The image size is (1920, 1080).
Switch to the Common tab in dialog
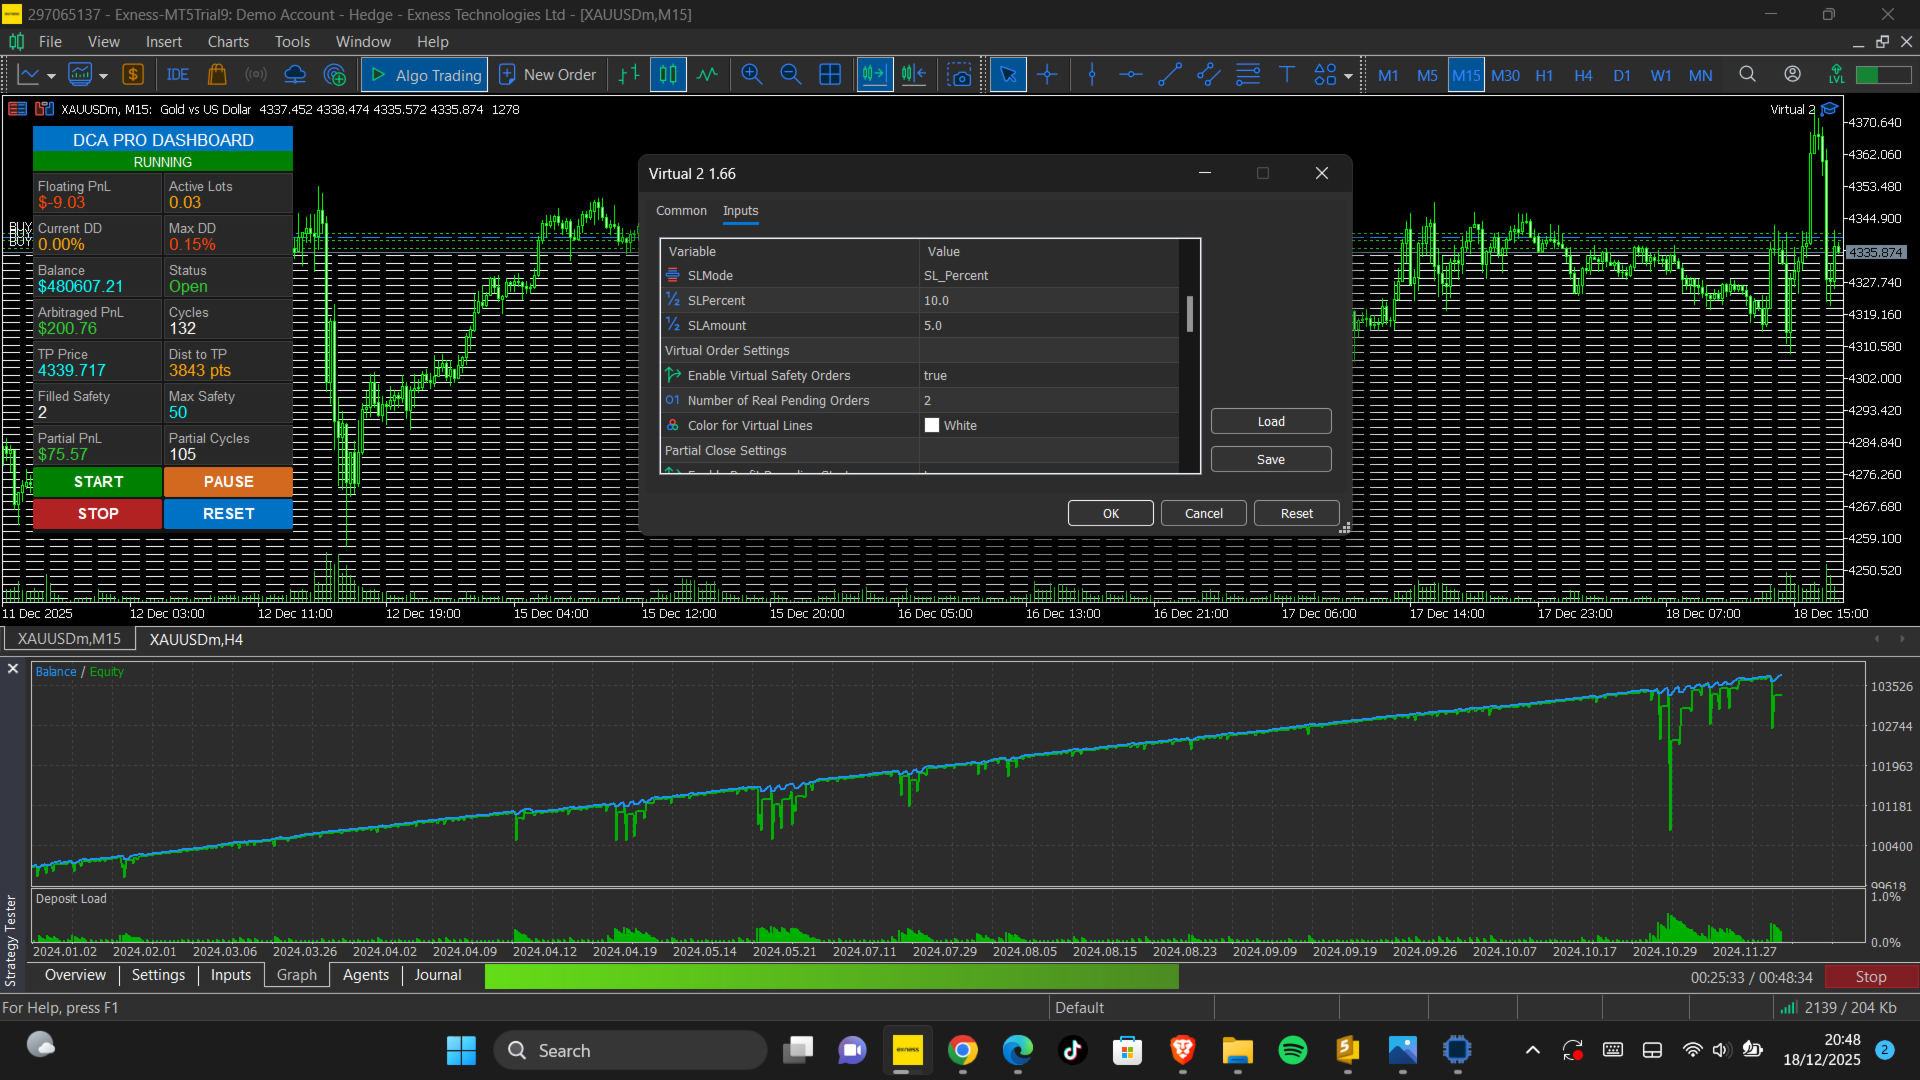681,211
